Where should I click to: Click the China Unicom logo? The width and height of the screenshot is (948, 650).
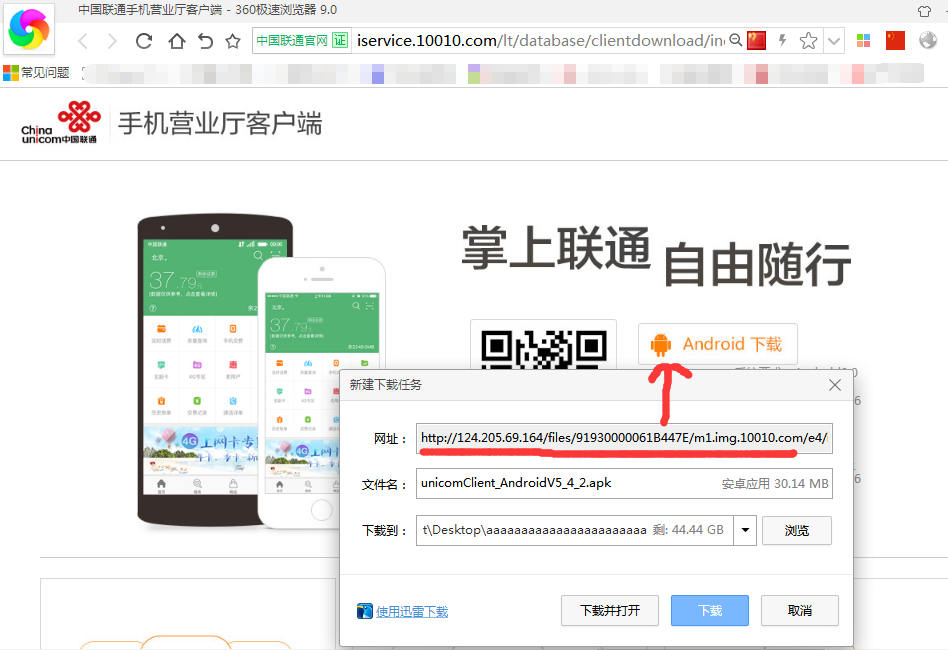point(59,123)
